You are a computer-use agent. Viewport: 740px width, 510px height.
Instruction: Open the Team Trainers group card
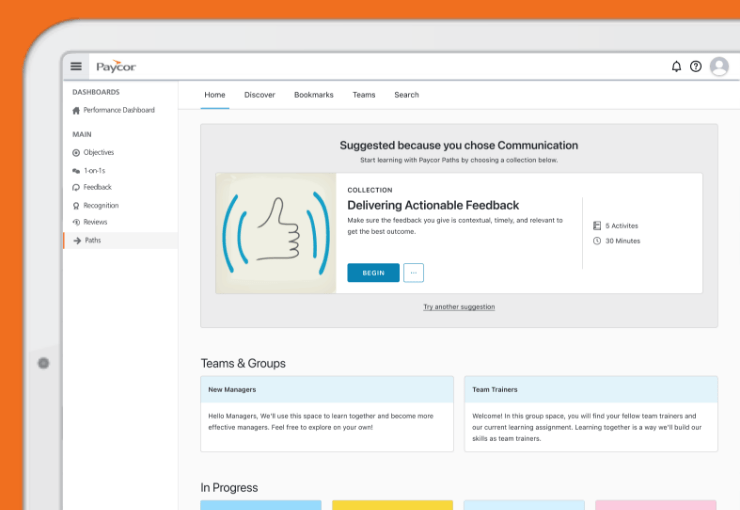(591, 414)
